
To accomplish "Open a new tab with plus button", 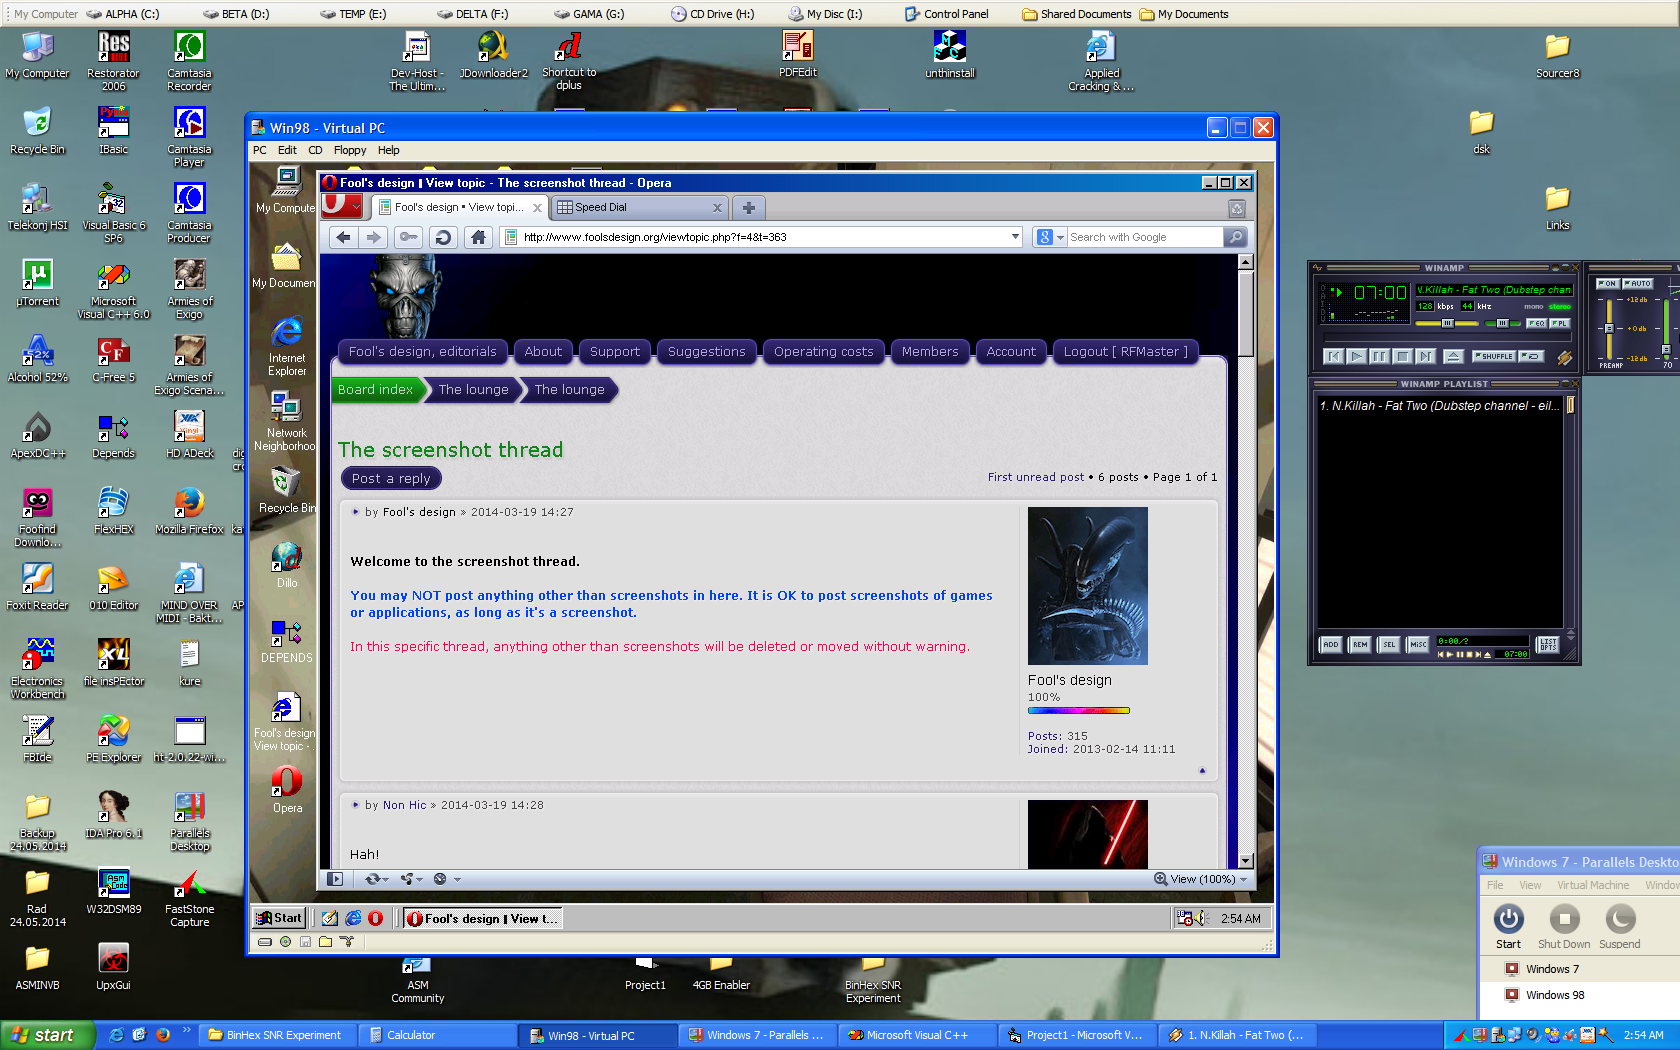I will [x=748, y=207].
